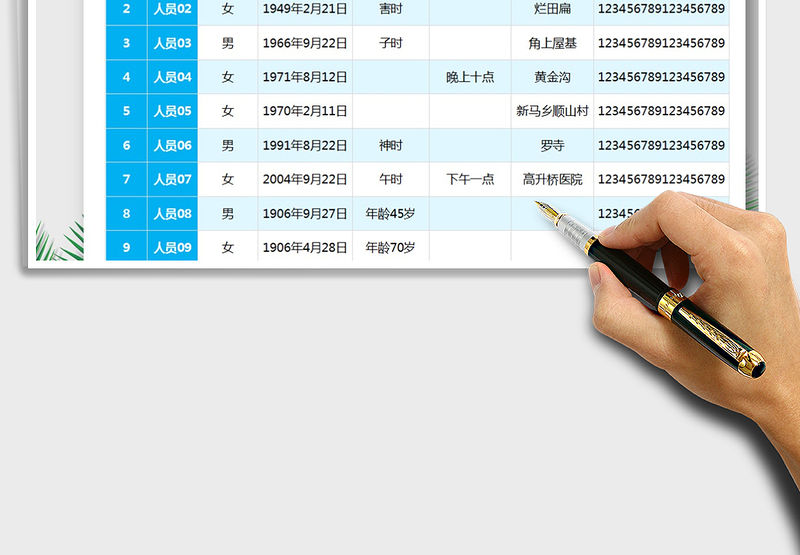This screenshot has height=555, width=800.
Task: Select the 午时 time cell
Action: (391, 179)
